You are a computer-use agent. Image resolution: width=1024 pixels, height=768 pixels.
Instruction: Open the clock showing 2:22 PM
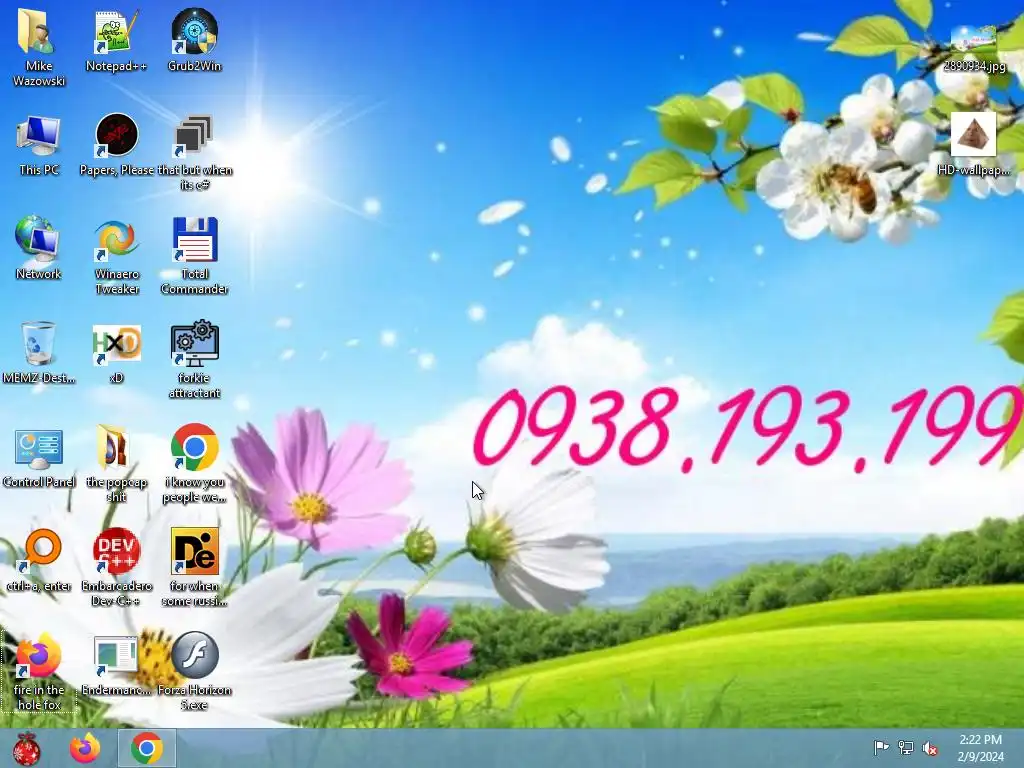coord(980,748)
